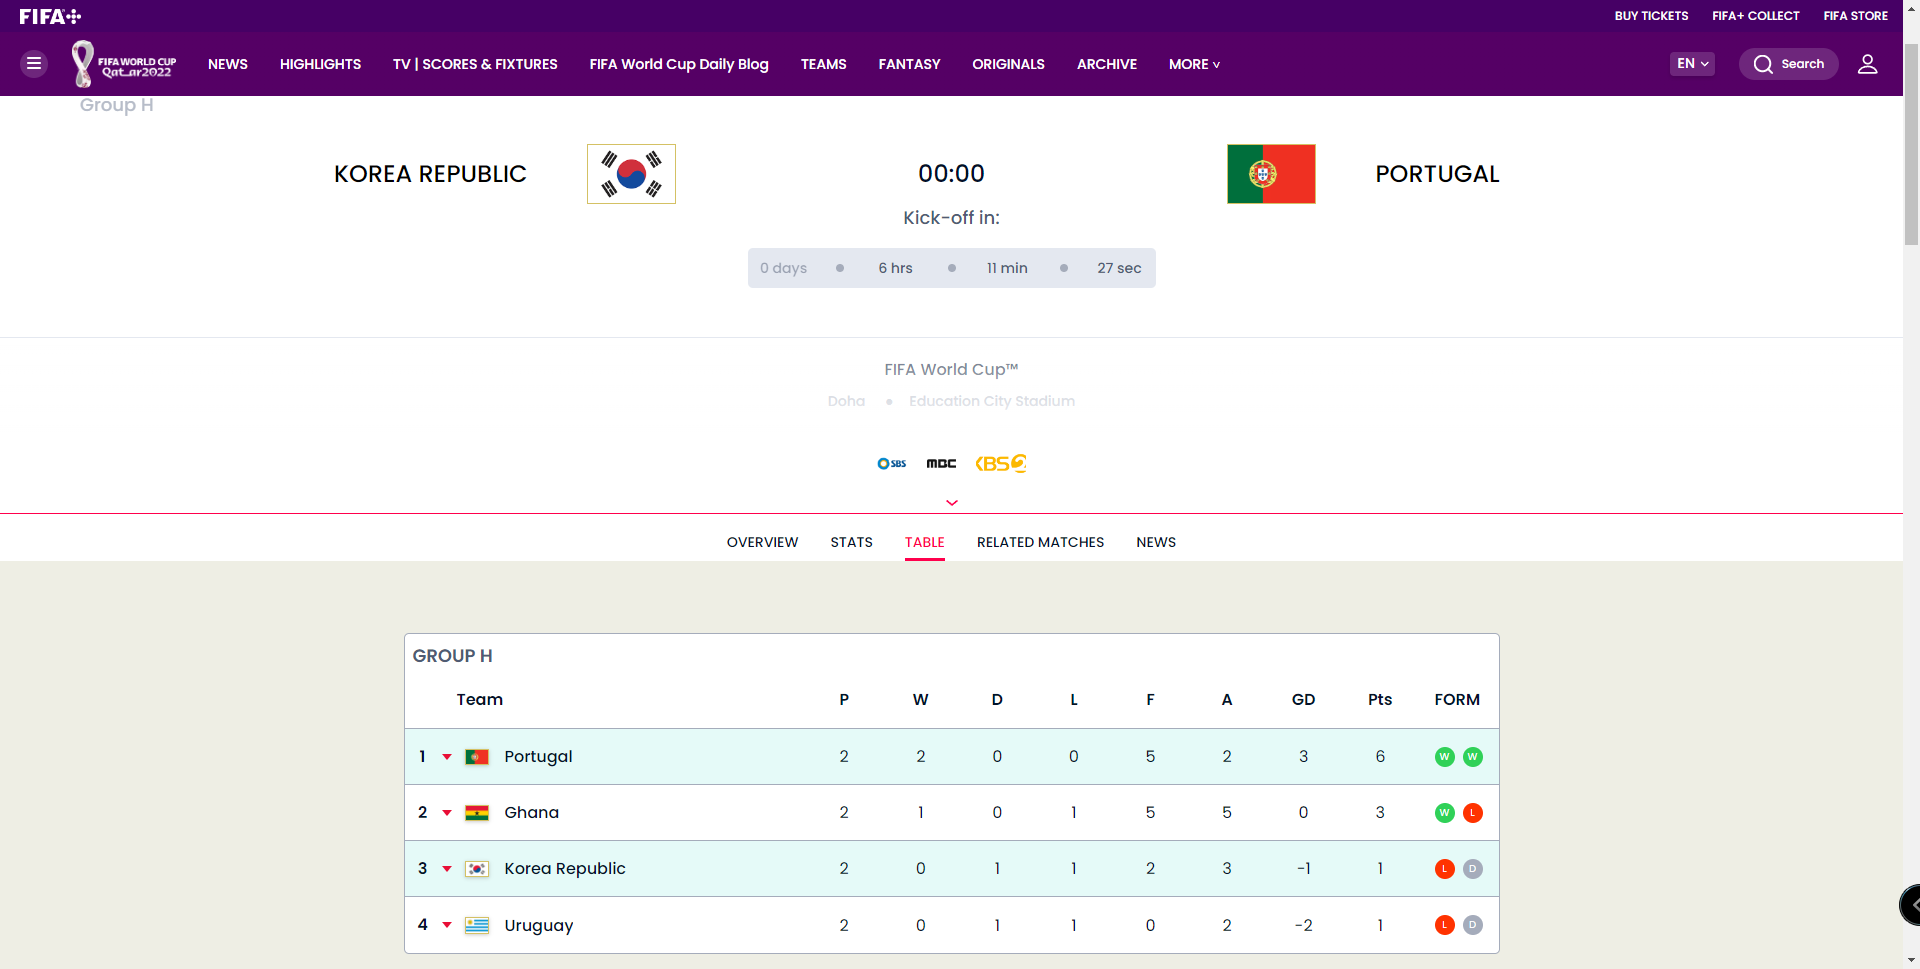Open the user profile icon

1867,64
